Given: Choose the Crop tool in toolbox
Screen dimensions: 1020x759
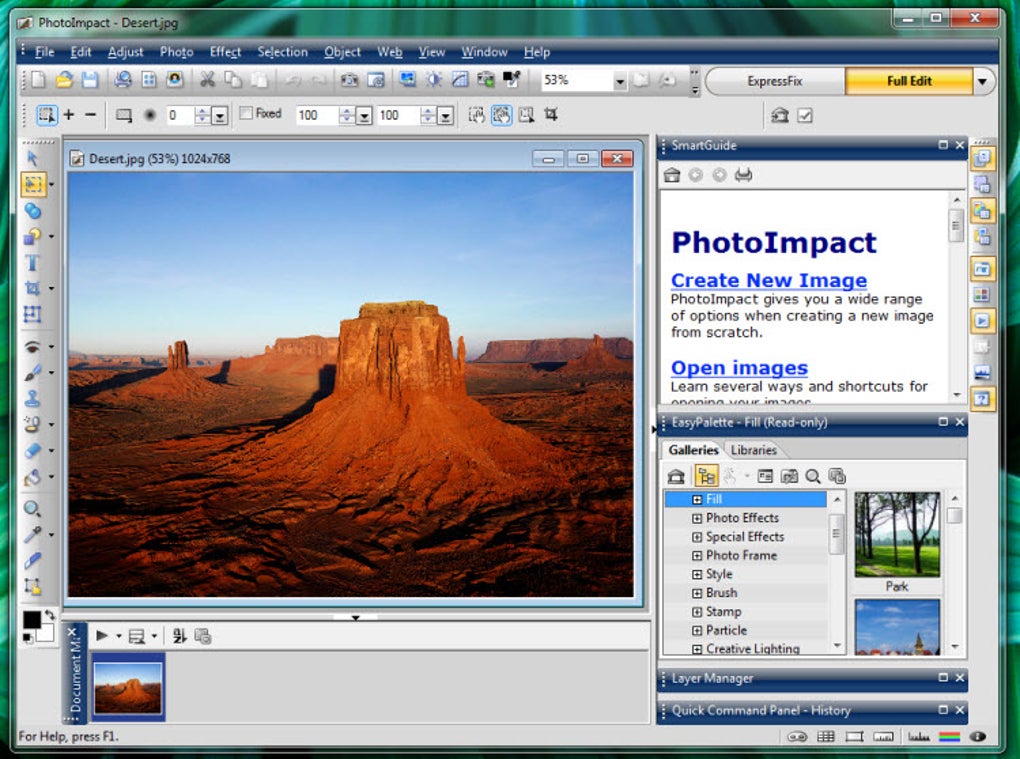Looking at the screenshot, I should [x=32, y=288].
